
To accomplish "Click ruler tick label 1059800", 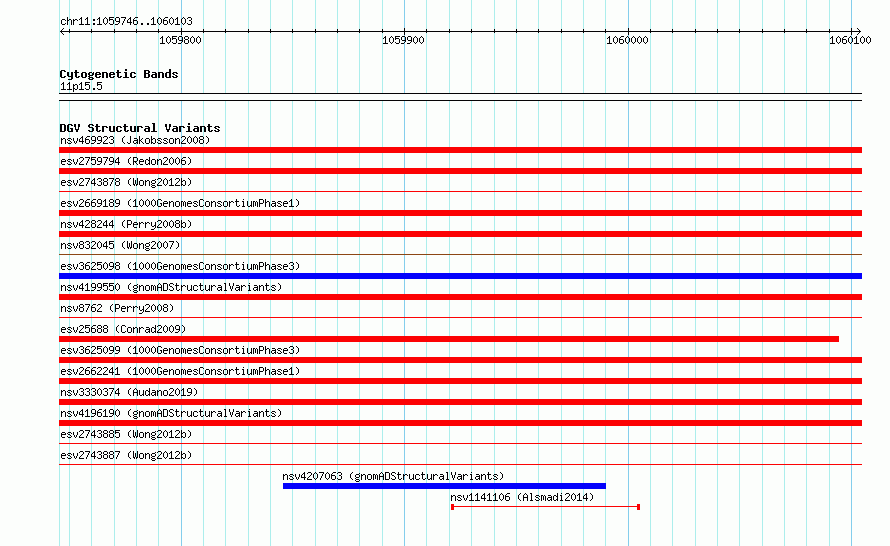I will [x=180, y=40].
